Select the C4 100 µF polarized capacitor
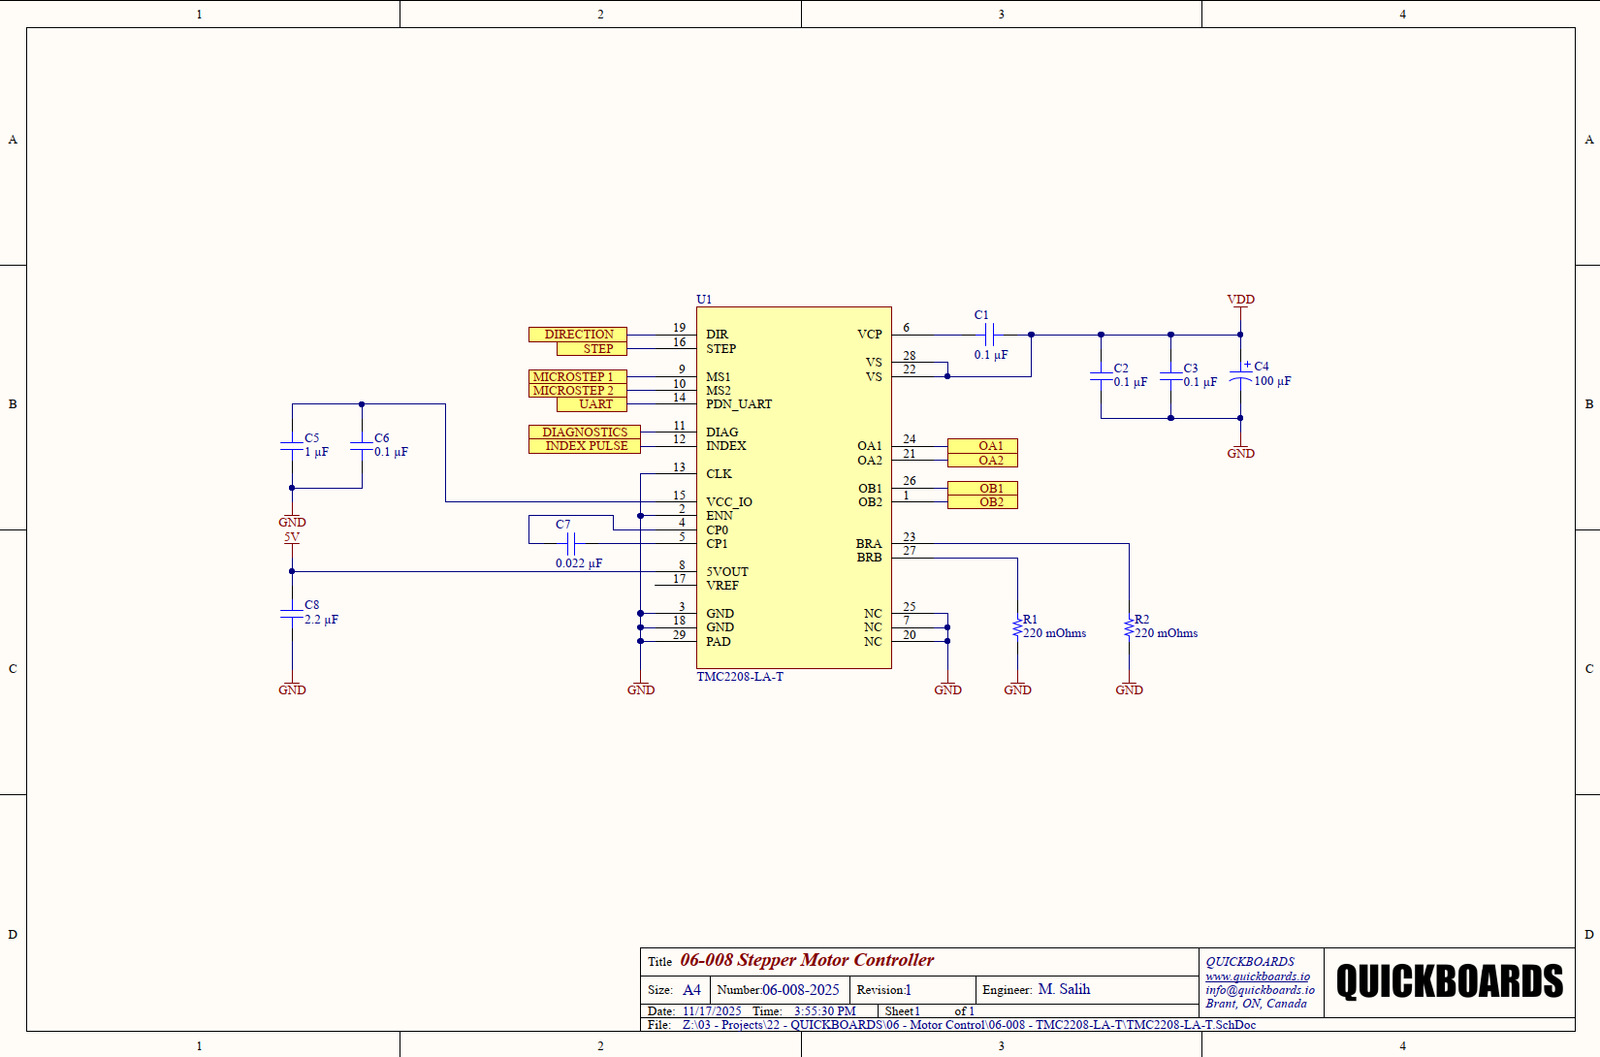Image resolution: width=1600 pixels, height=1057 pixels. [1240, 376]
